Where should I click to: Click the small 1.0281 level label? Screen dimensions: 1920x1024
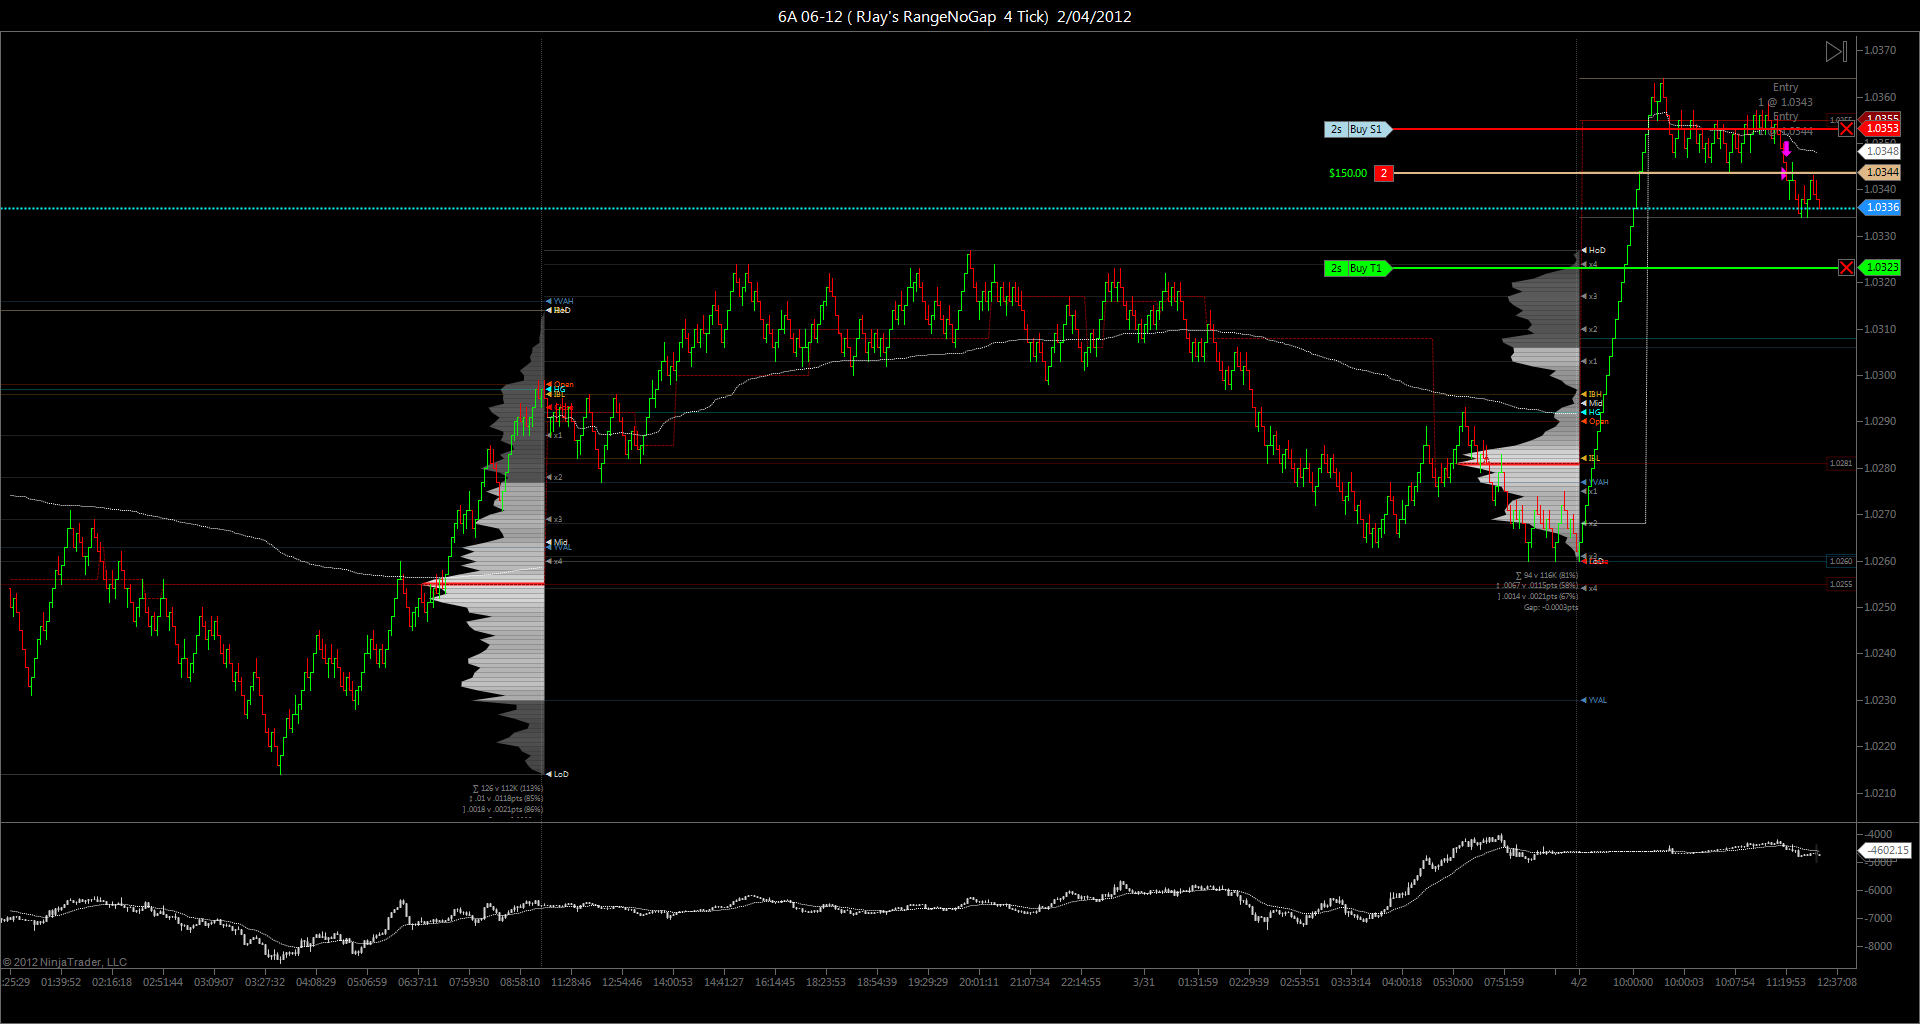pos(1840,464)
